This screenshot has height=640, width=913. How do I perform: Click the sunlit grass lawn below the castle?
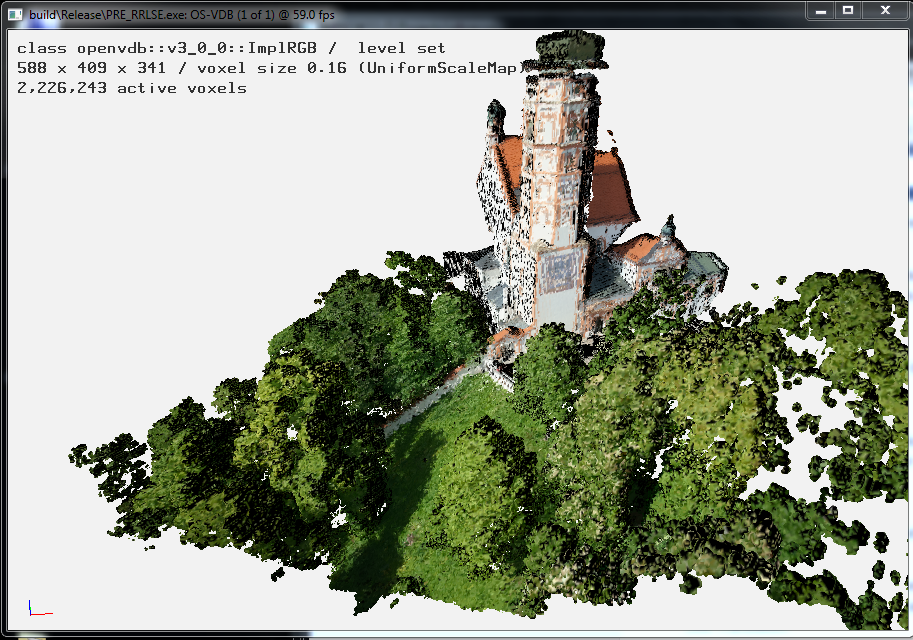[460, 408]
